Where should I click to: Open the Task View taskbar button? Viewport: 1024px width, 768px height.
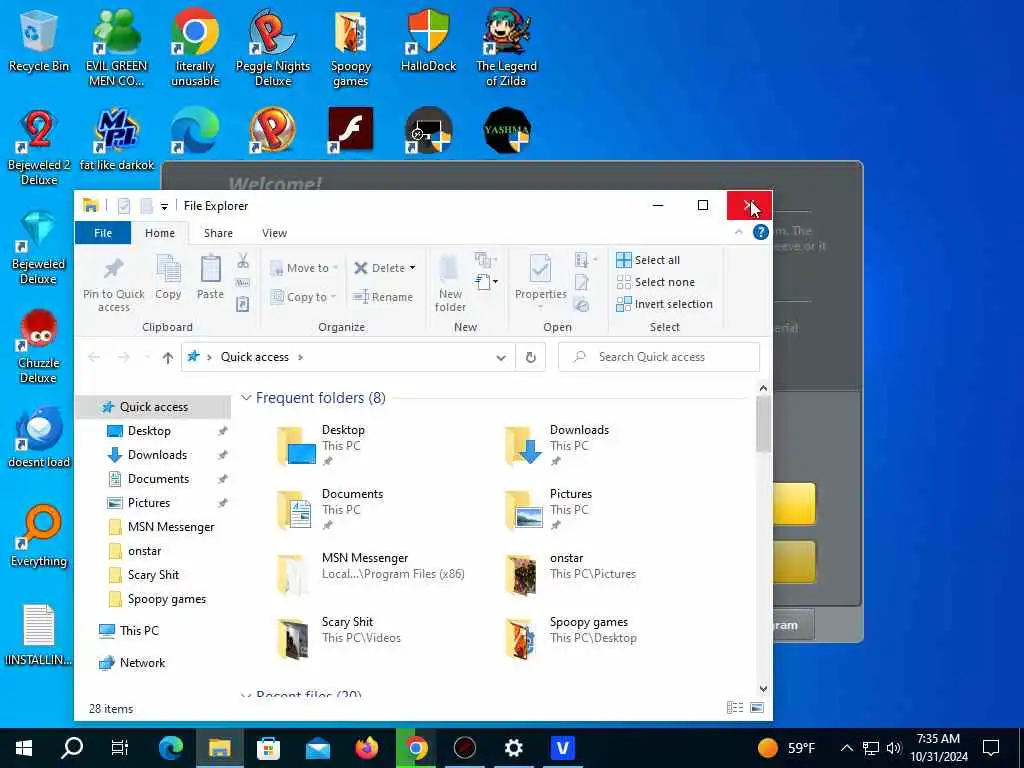(x=120, y=748)
